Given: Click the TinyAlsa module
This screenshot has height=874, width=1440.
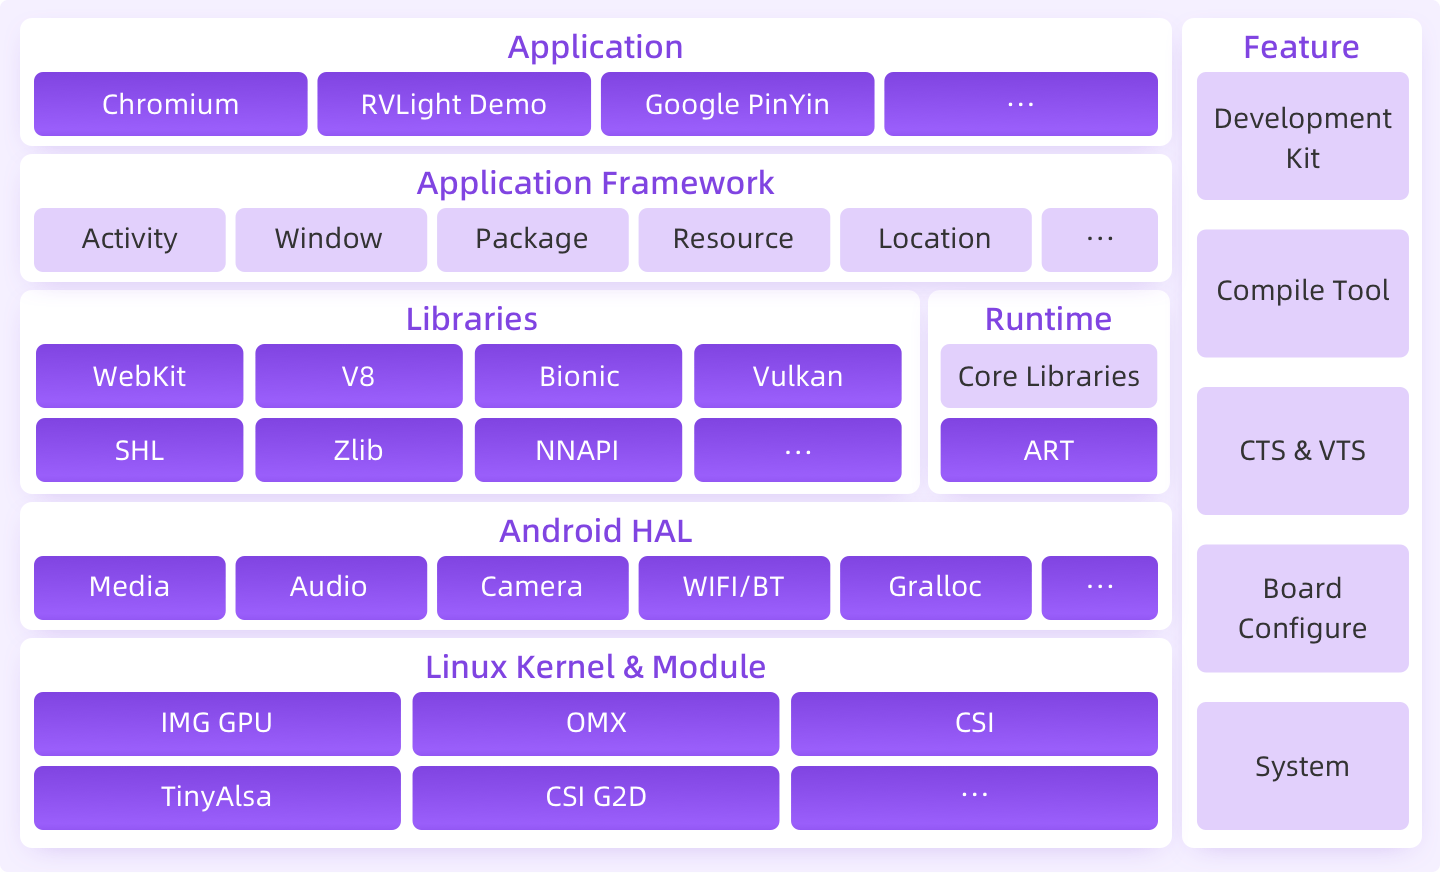Looking at the screenshot, I should (216, 797).
